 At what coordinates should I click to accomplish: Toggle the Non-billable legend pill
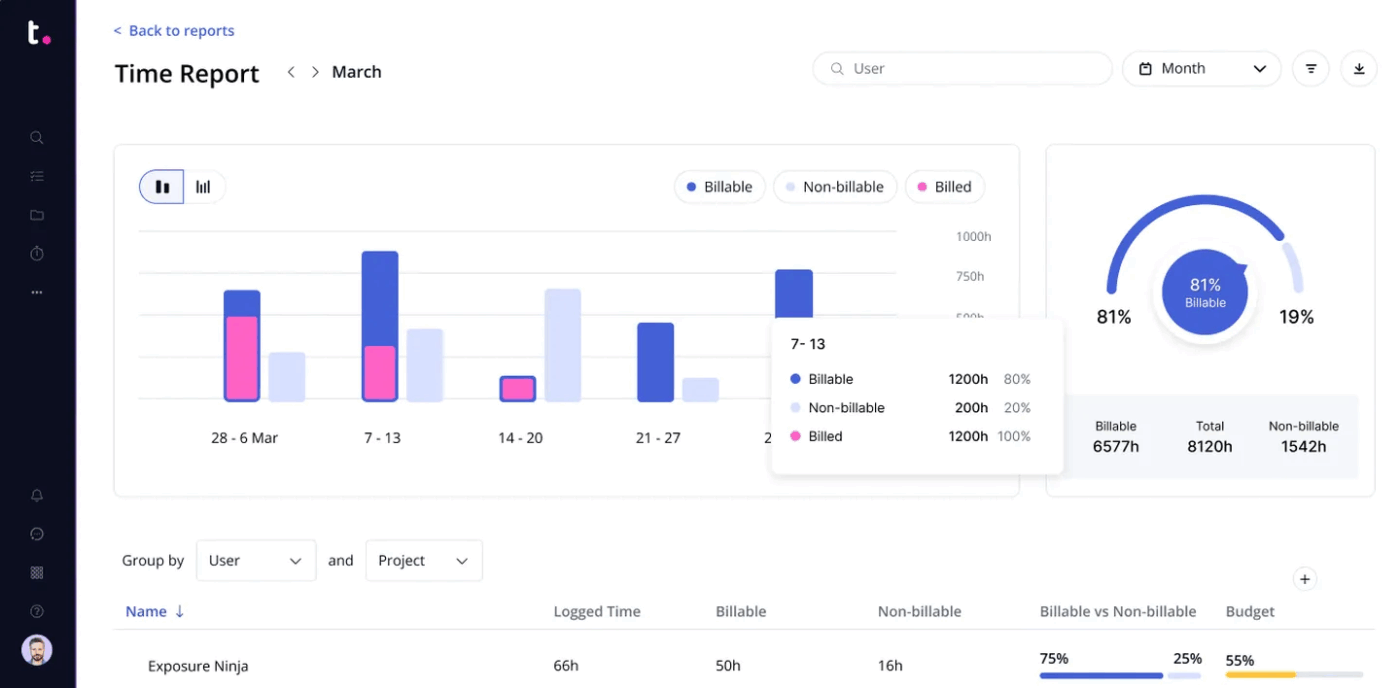pos(834,186)
